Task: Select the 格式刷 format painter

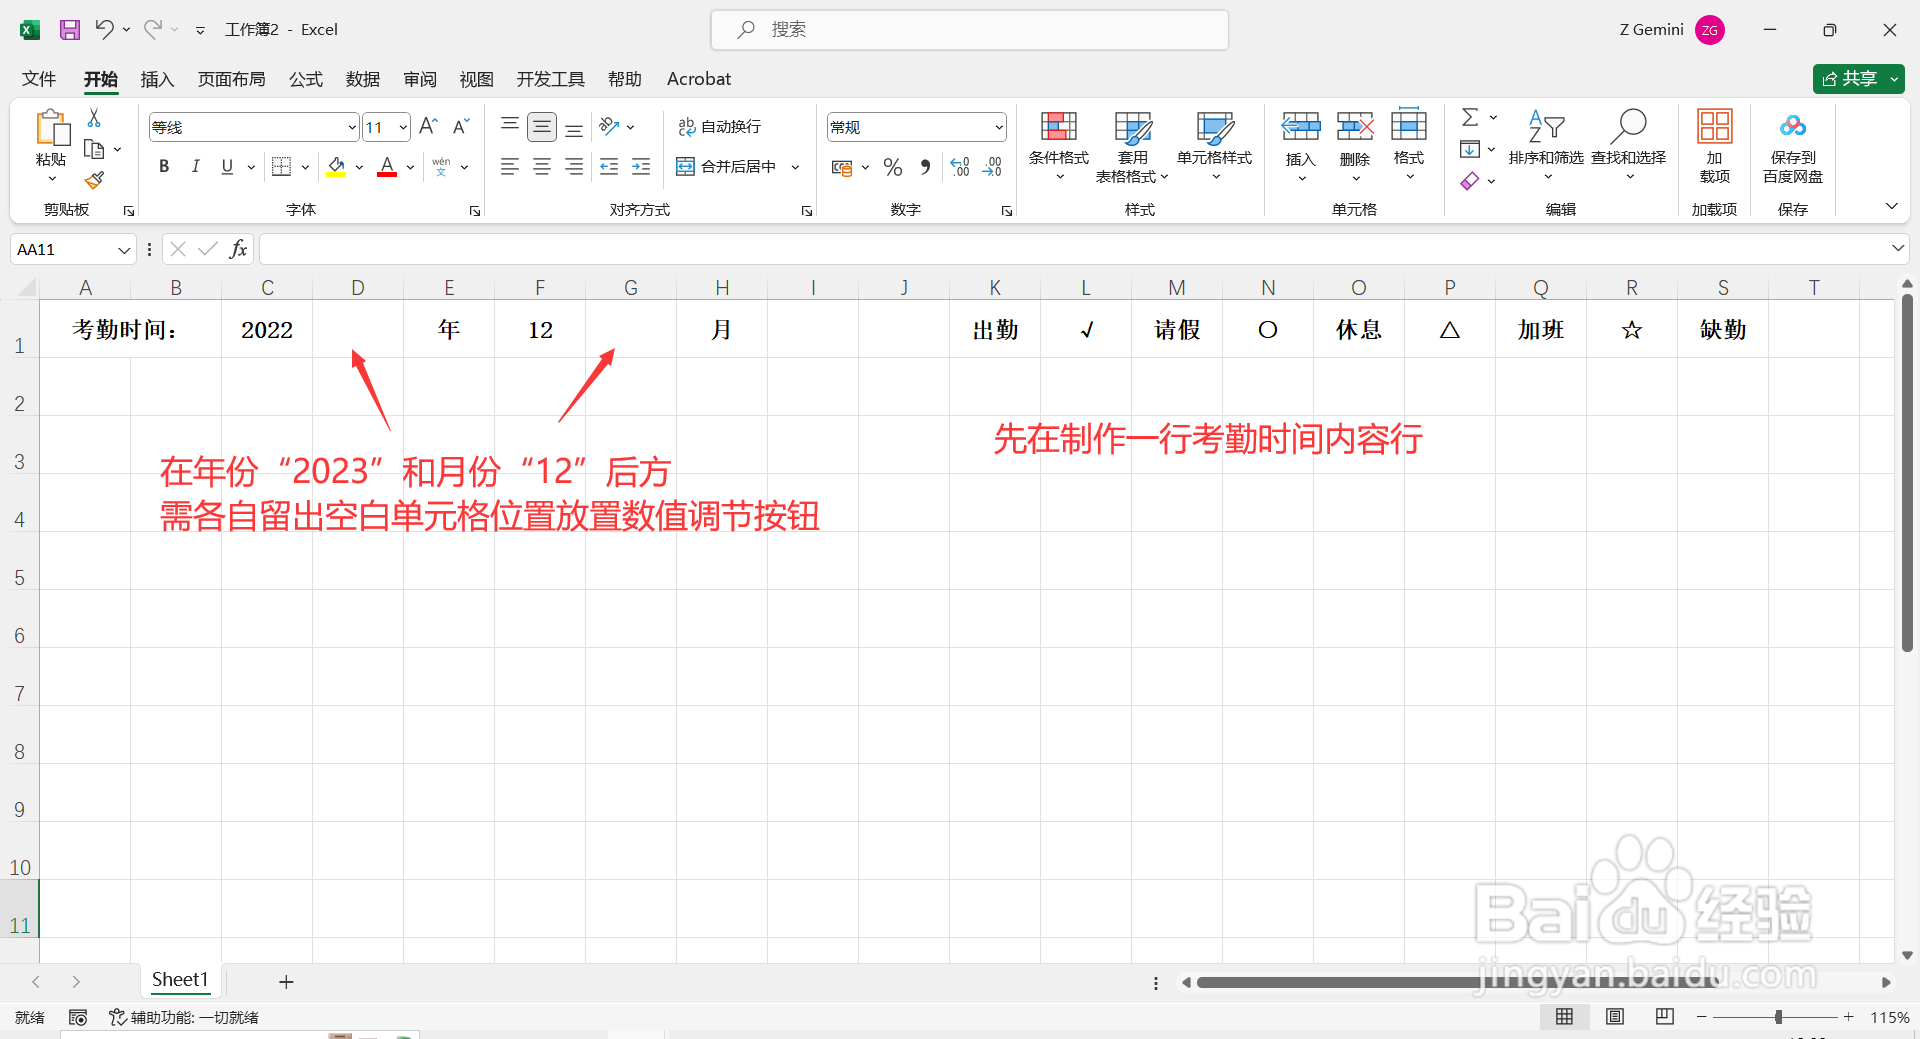Action: tap(94, 180)
